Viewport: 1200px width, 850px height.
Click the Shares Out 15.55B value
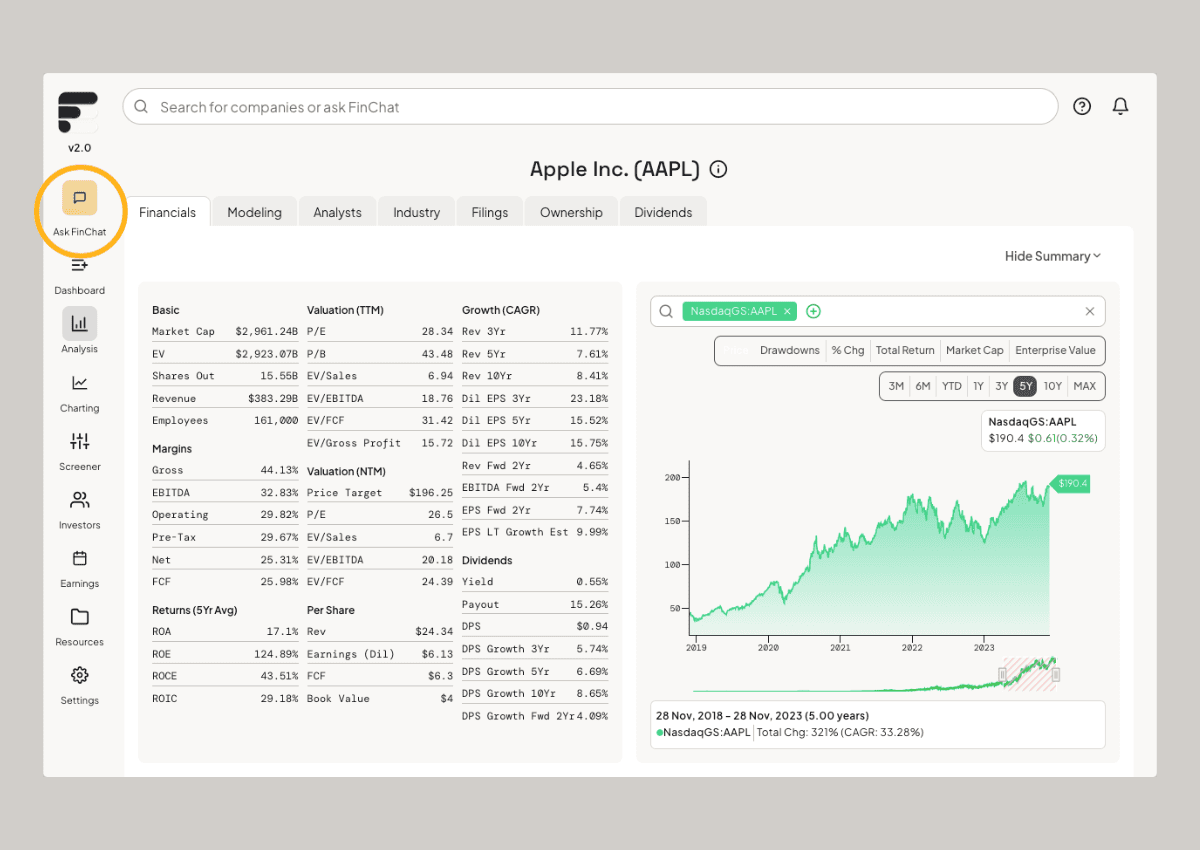[x=279, y=376]
